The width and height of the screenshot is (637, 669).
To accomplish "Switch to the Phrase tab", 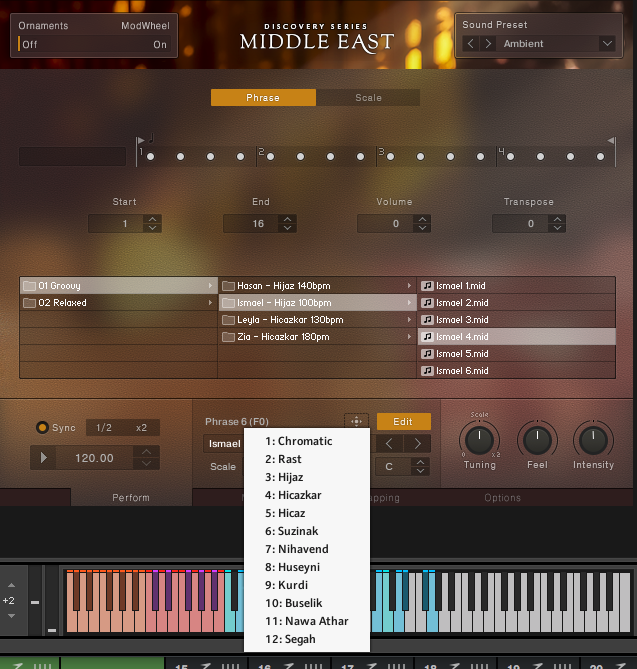I will [x=263, y=98].
